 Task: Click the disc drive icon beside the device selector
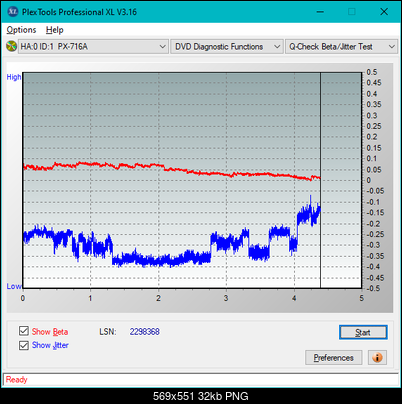click(11, 46)
